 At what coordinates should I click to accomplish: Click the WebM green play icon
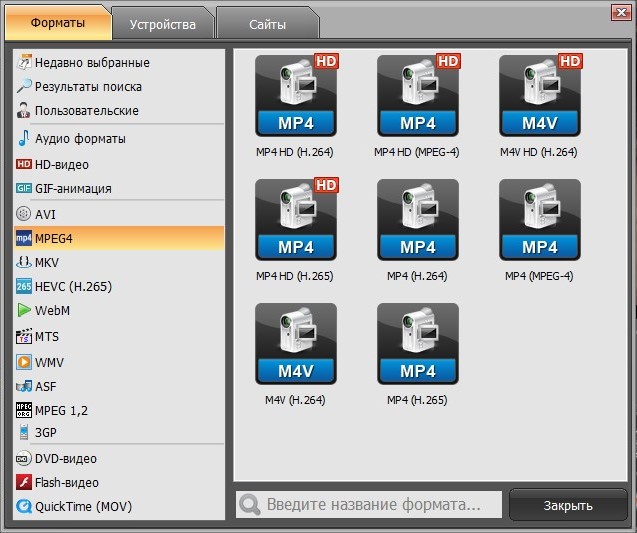[x=24, y=310]
